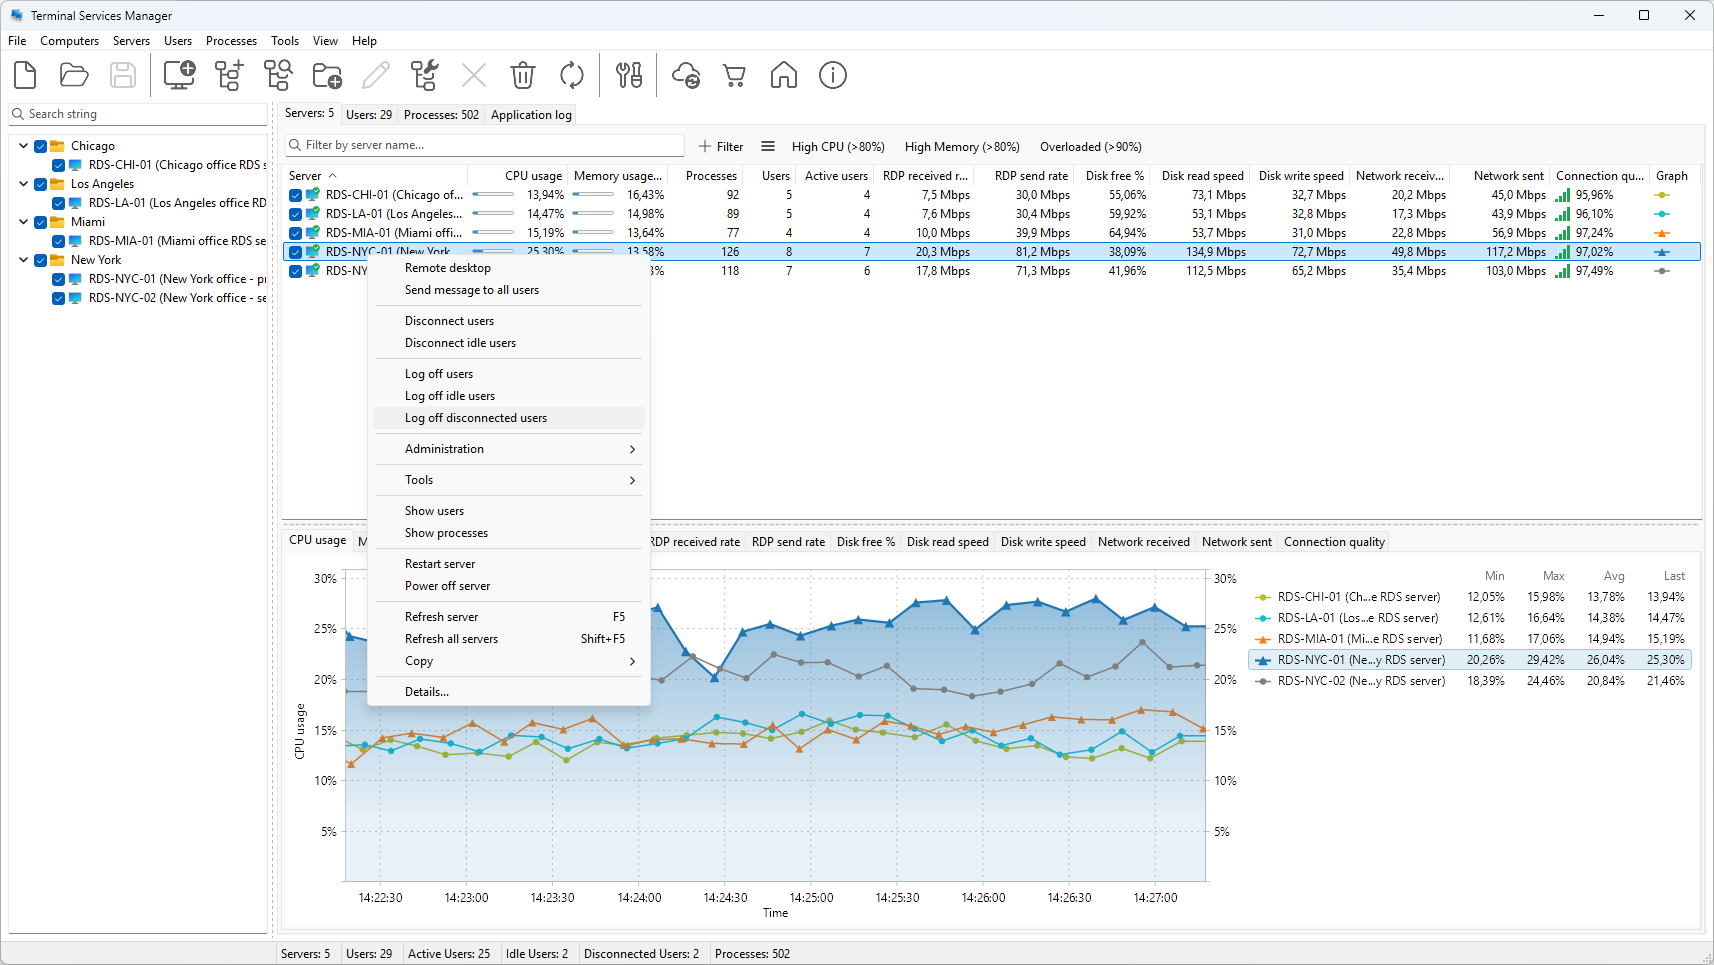
Task: Open Settings via wrench-screwdriver icon
Action: [629, 75]
